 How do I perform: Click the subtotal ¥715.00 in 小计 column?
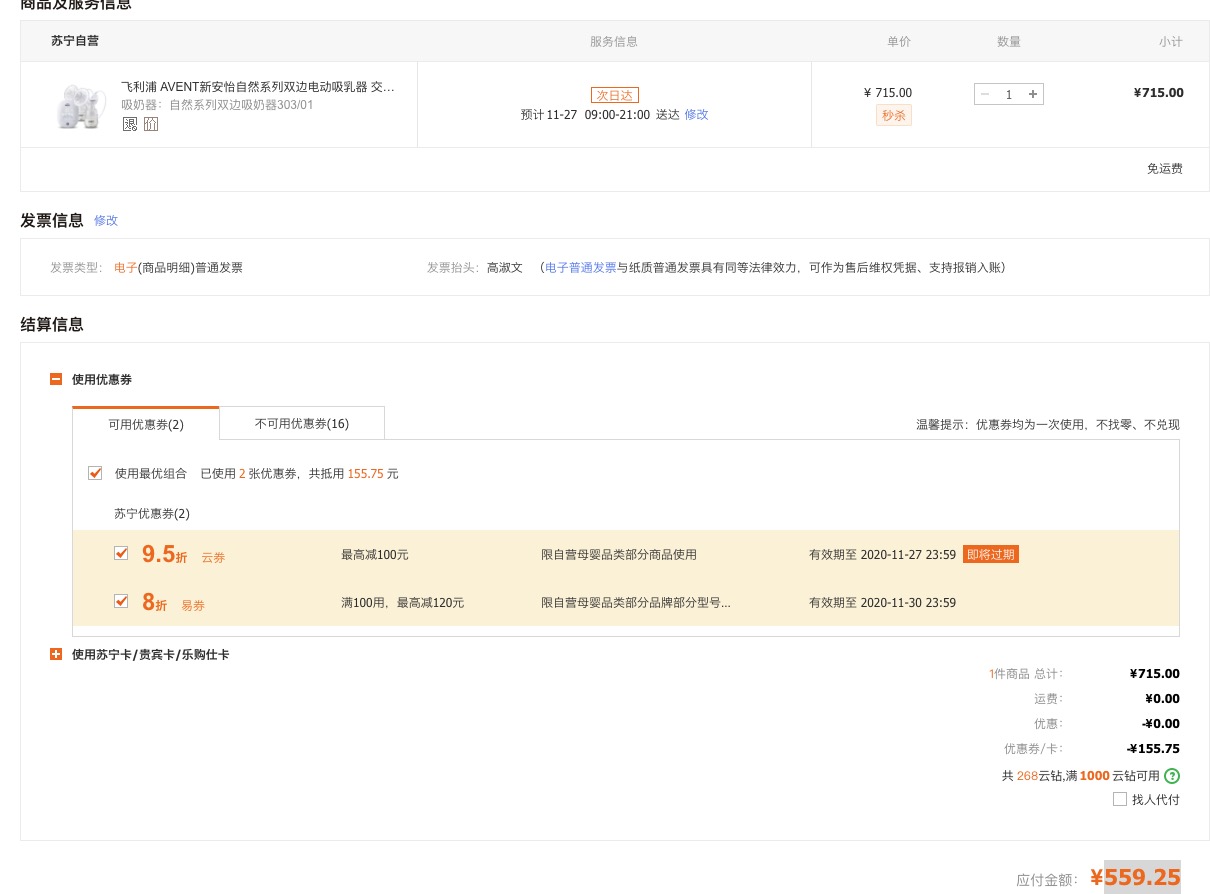click(1158, 93)
